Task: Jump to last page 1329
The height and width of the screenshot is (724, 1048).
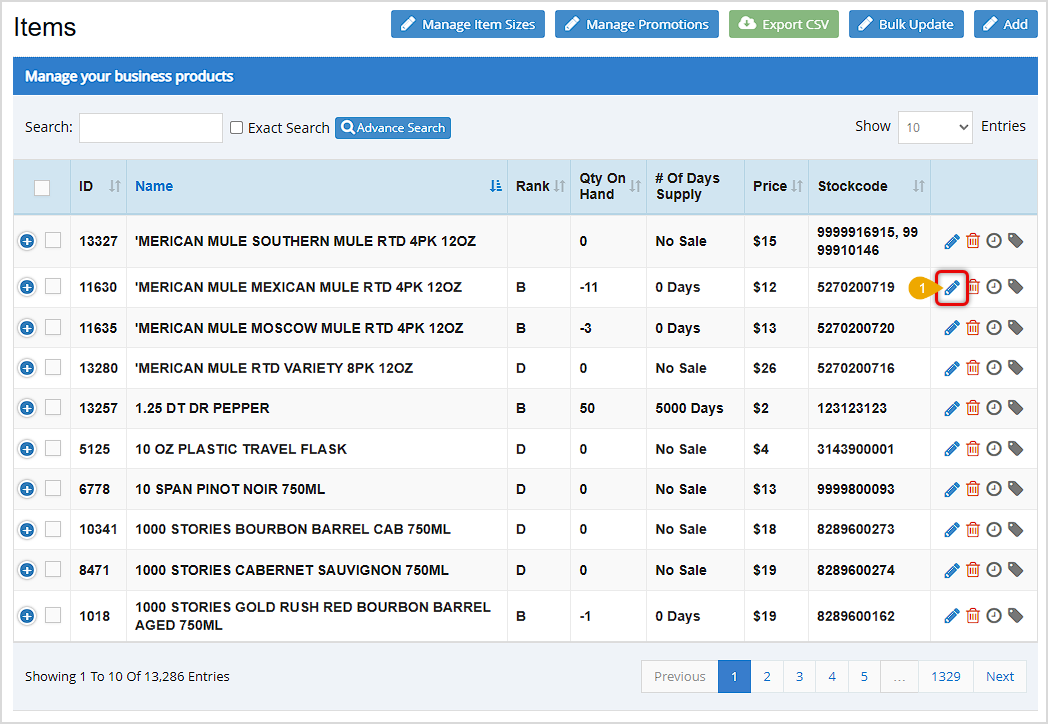Action: pyautogui.click(x=945, y=677)
